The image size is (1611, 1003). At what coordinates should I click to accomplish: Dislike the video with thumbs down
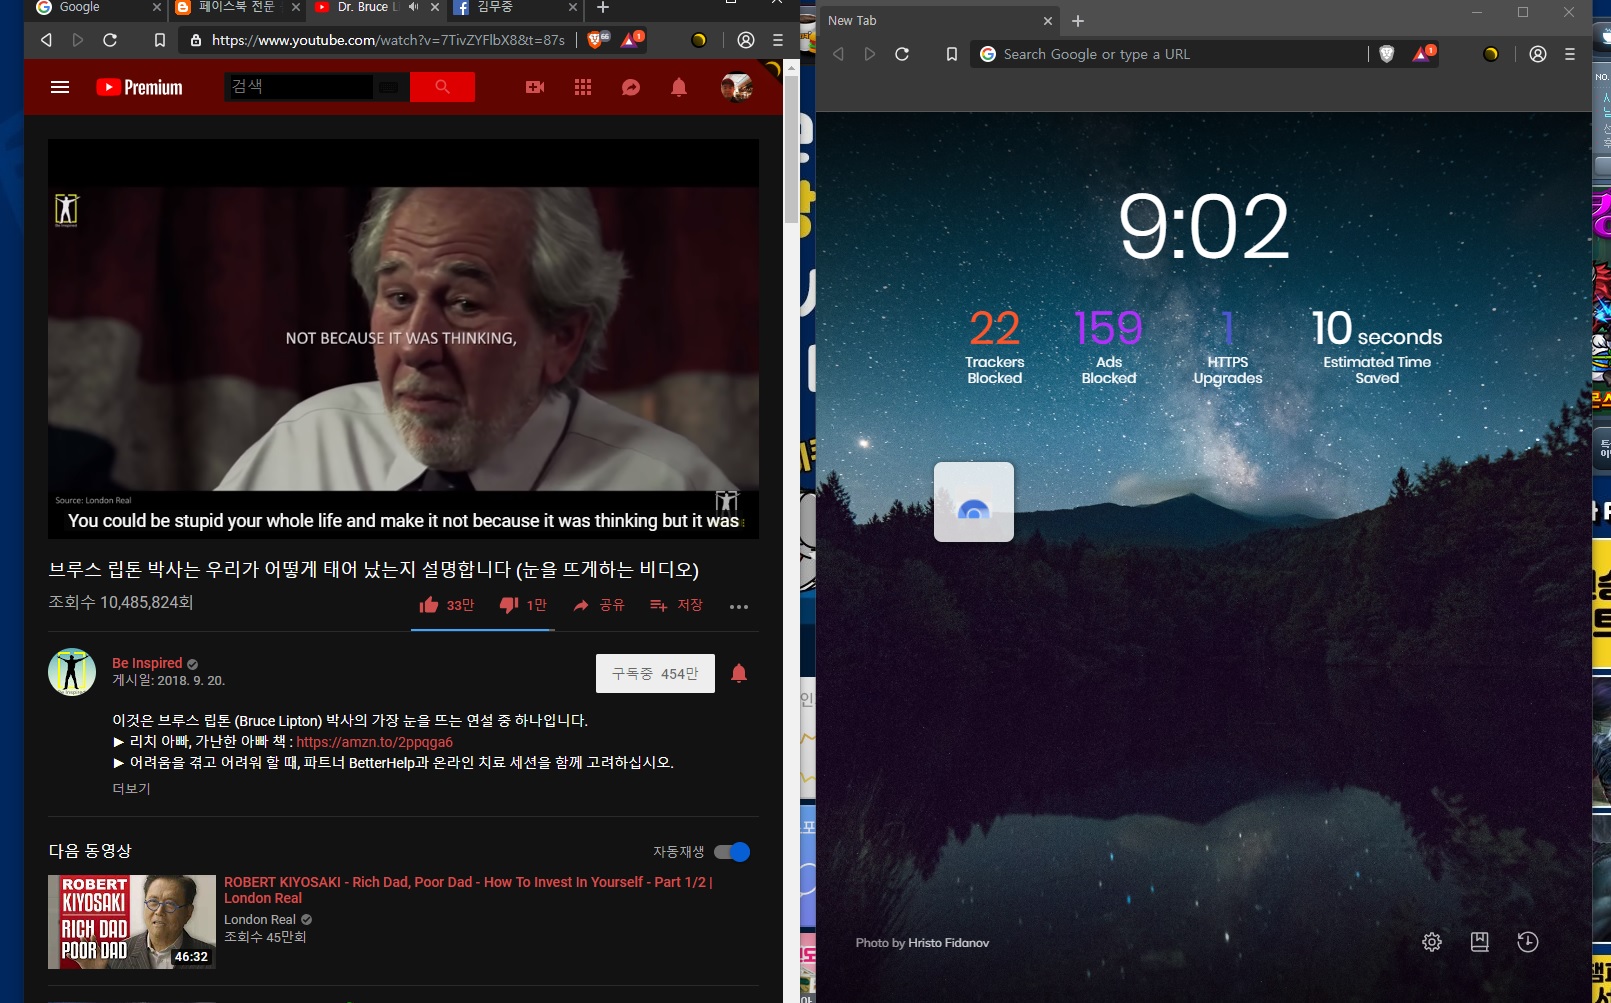point(523,605)
